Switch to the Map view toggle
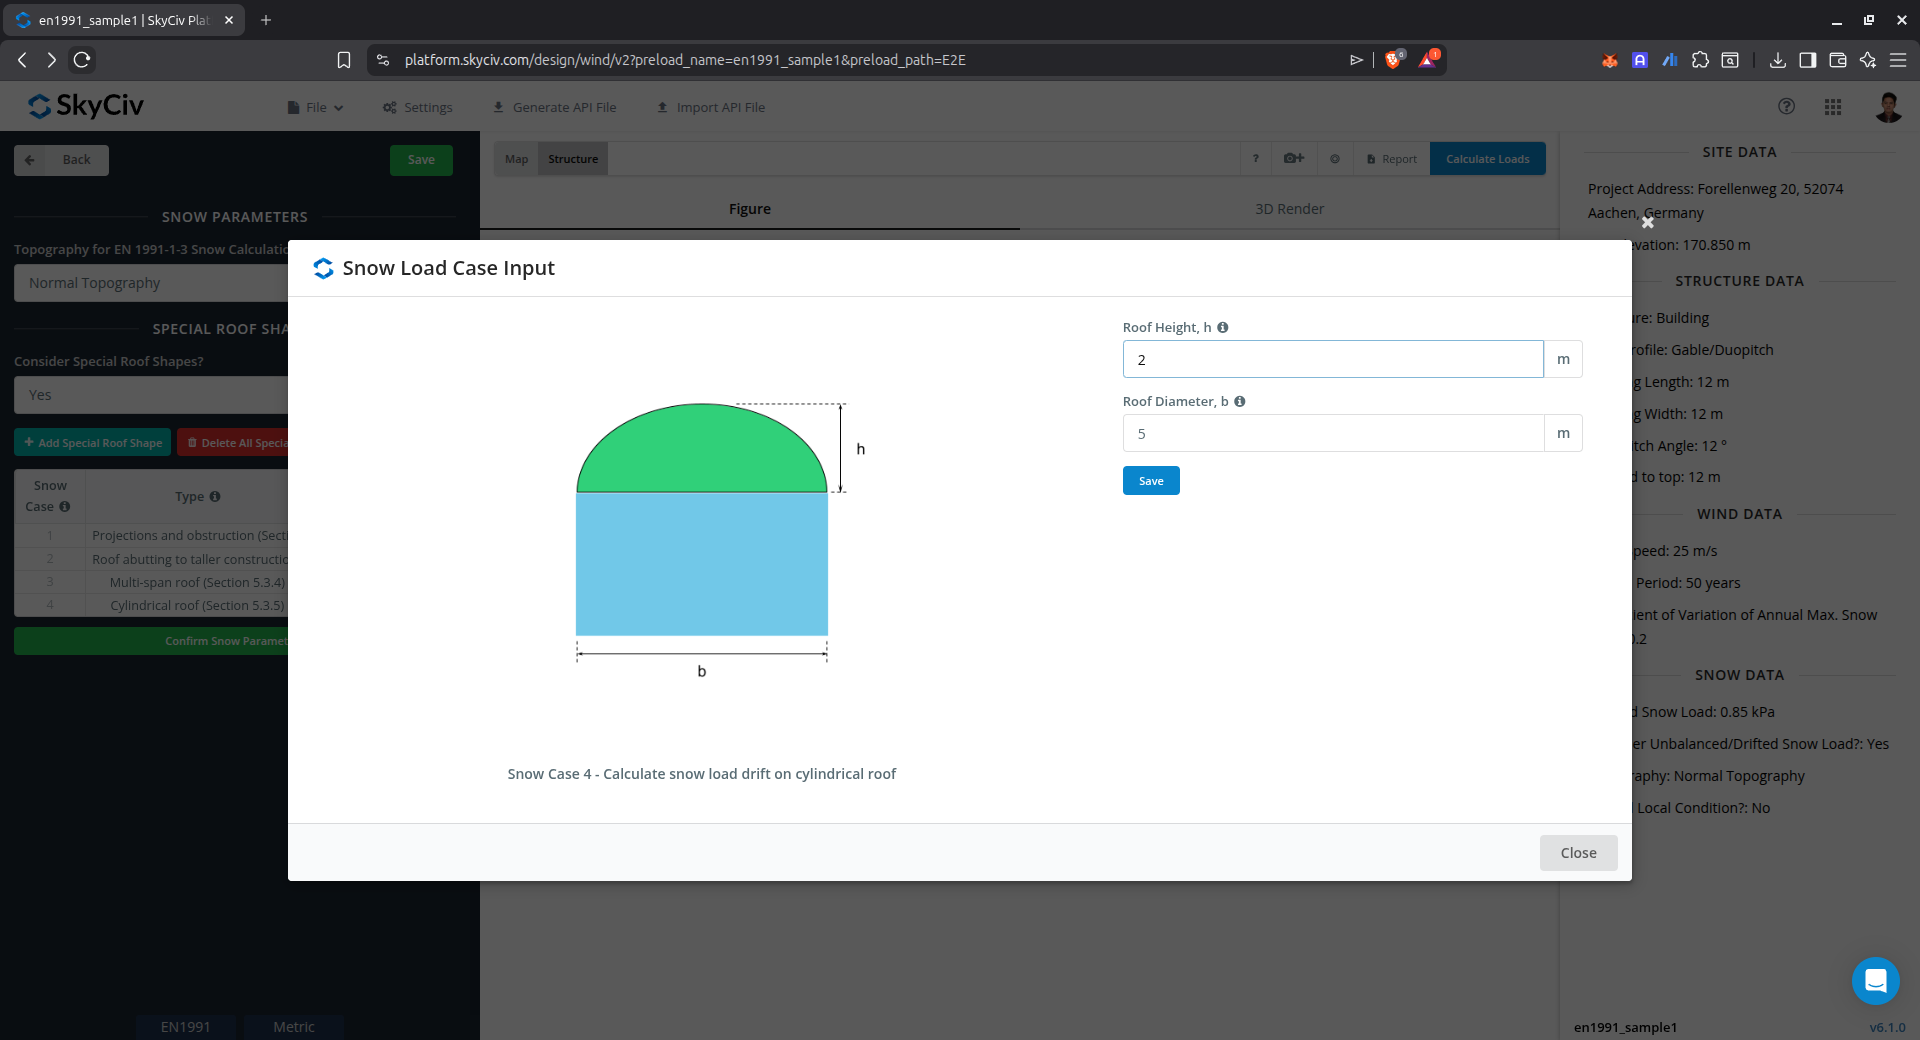The image size is (1920, 1040). 516,159
